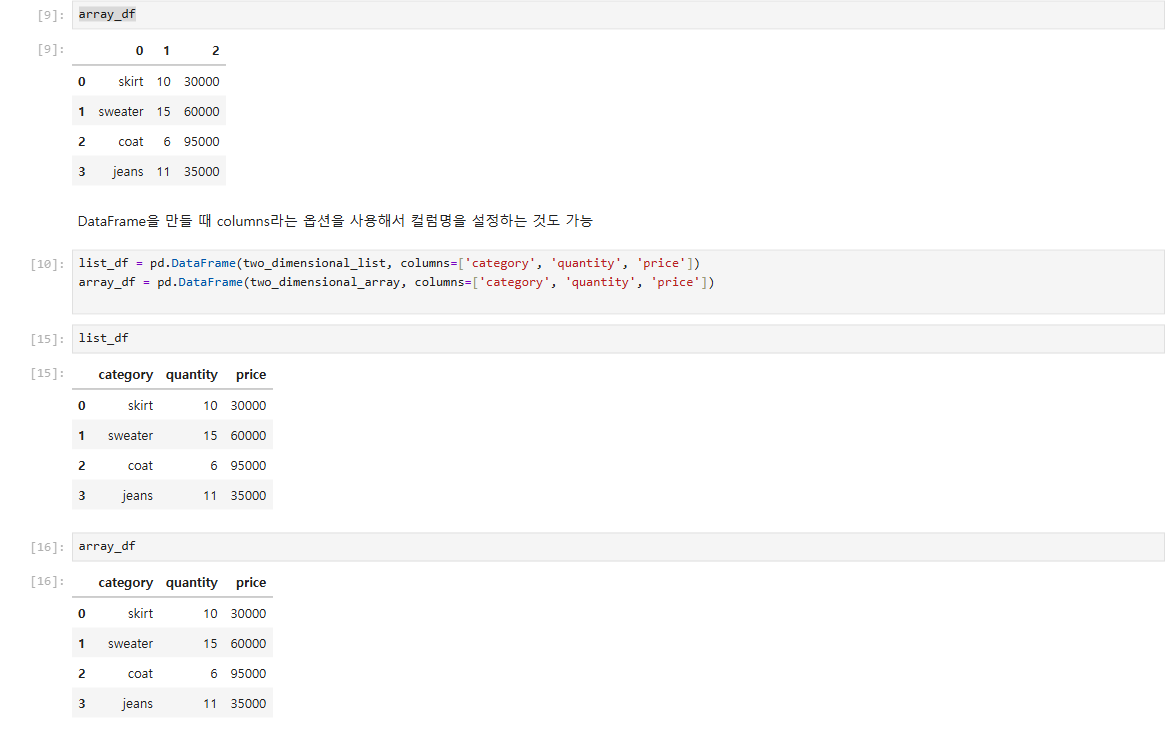Click 'category' header in last array_df table
Screen dimensions: 1168x738
point(125,582)
